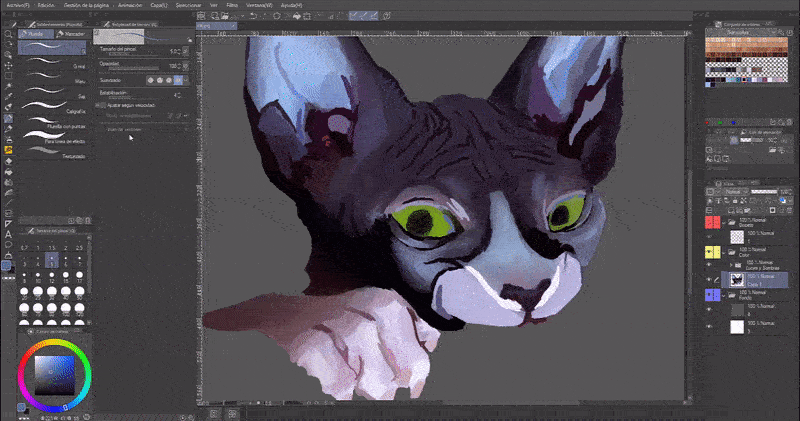Toggle third snap-to-grid button in command bar

pyautogui.click(x=375, y=16)
